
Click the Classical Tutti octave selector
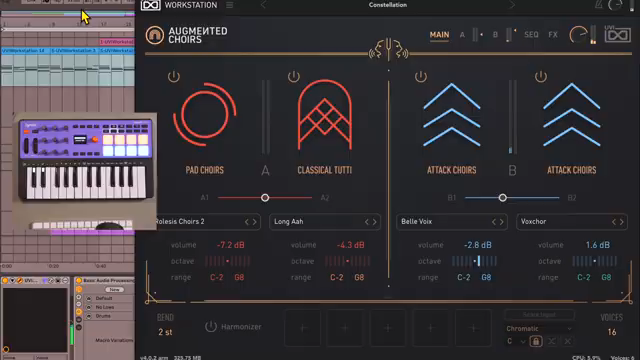click(x=347, y=261)
